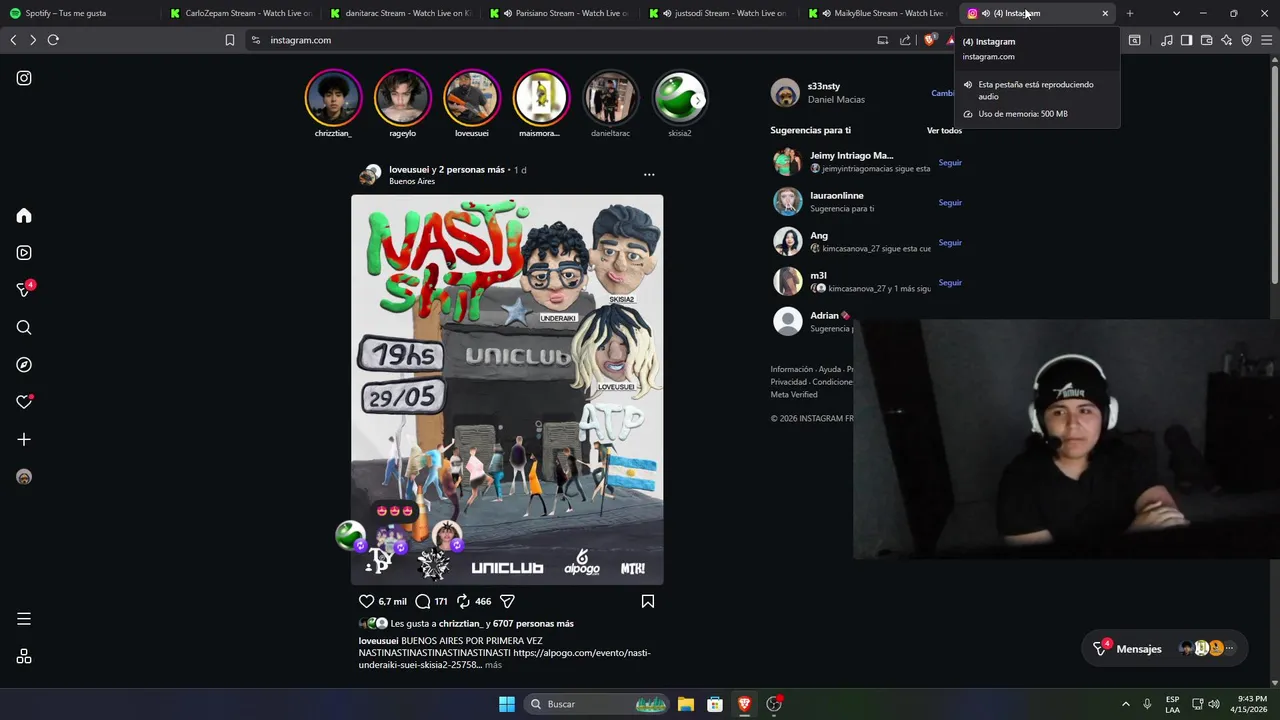Open comments on the post showing 171
This screenshot has width=1280, height=720.
coord(423,601)
